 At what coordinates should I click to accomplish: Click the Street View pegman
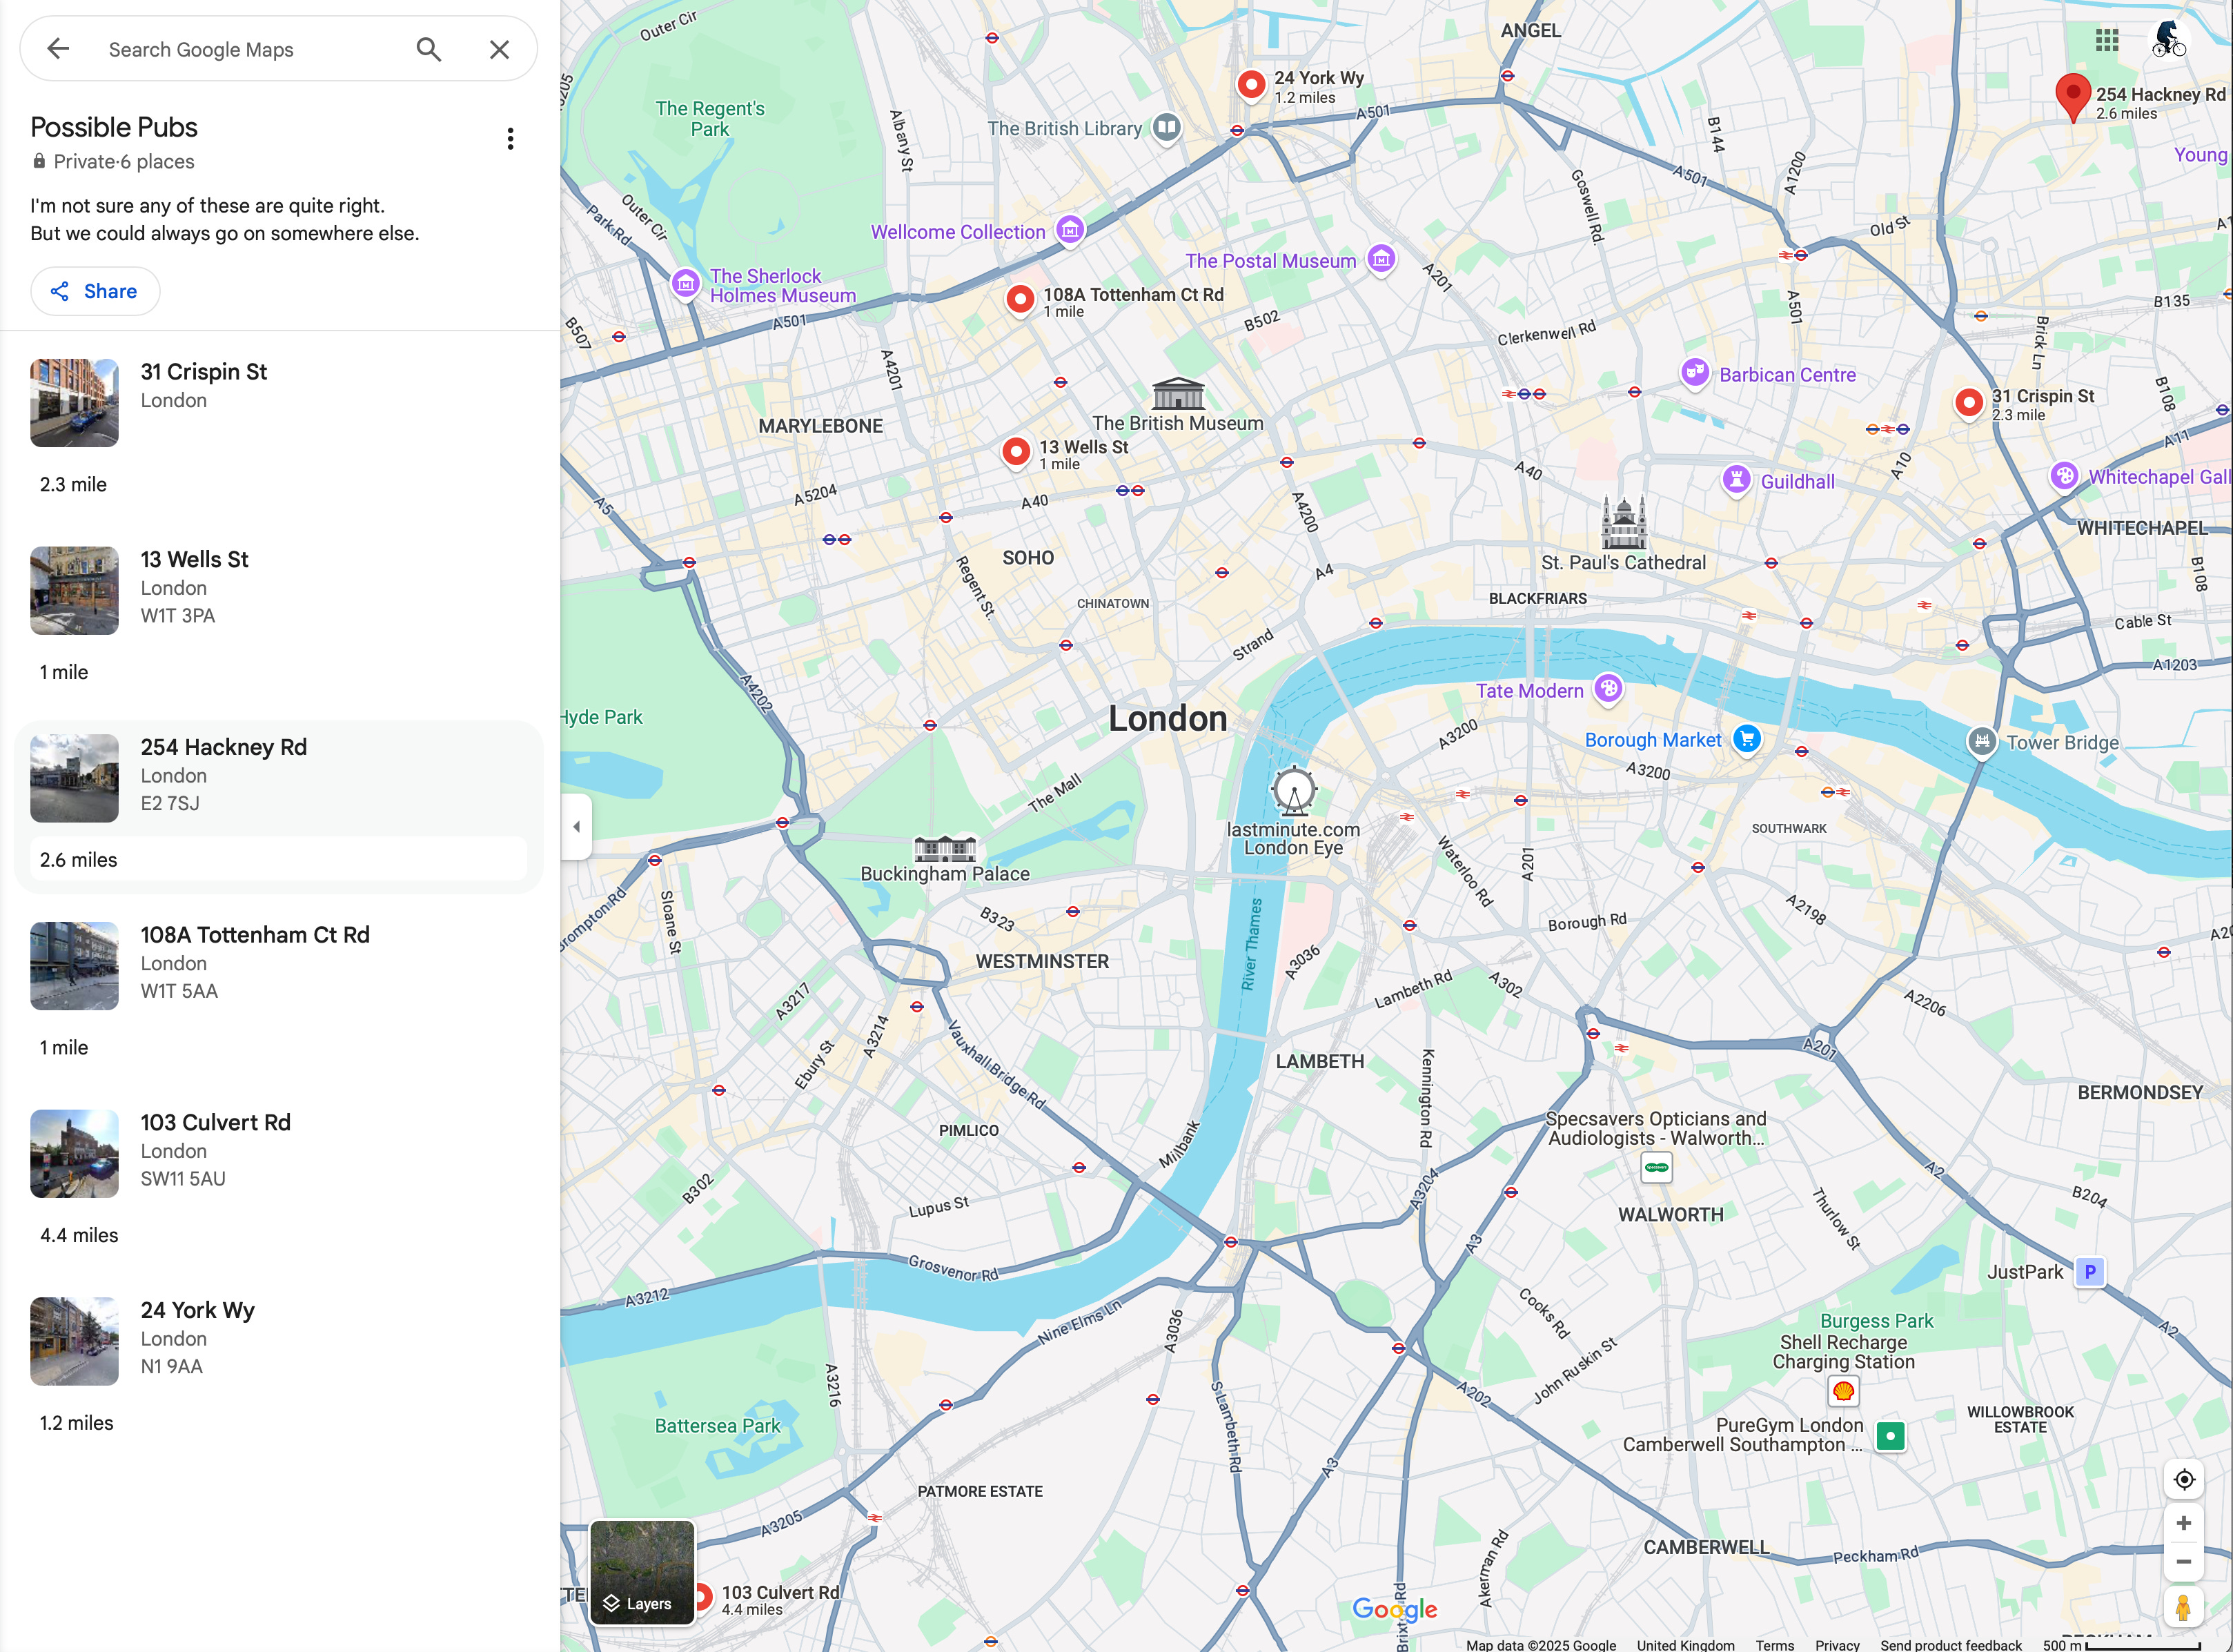(2184, 1607)
